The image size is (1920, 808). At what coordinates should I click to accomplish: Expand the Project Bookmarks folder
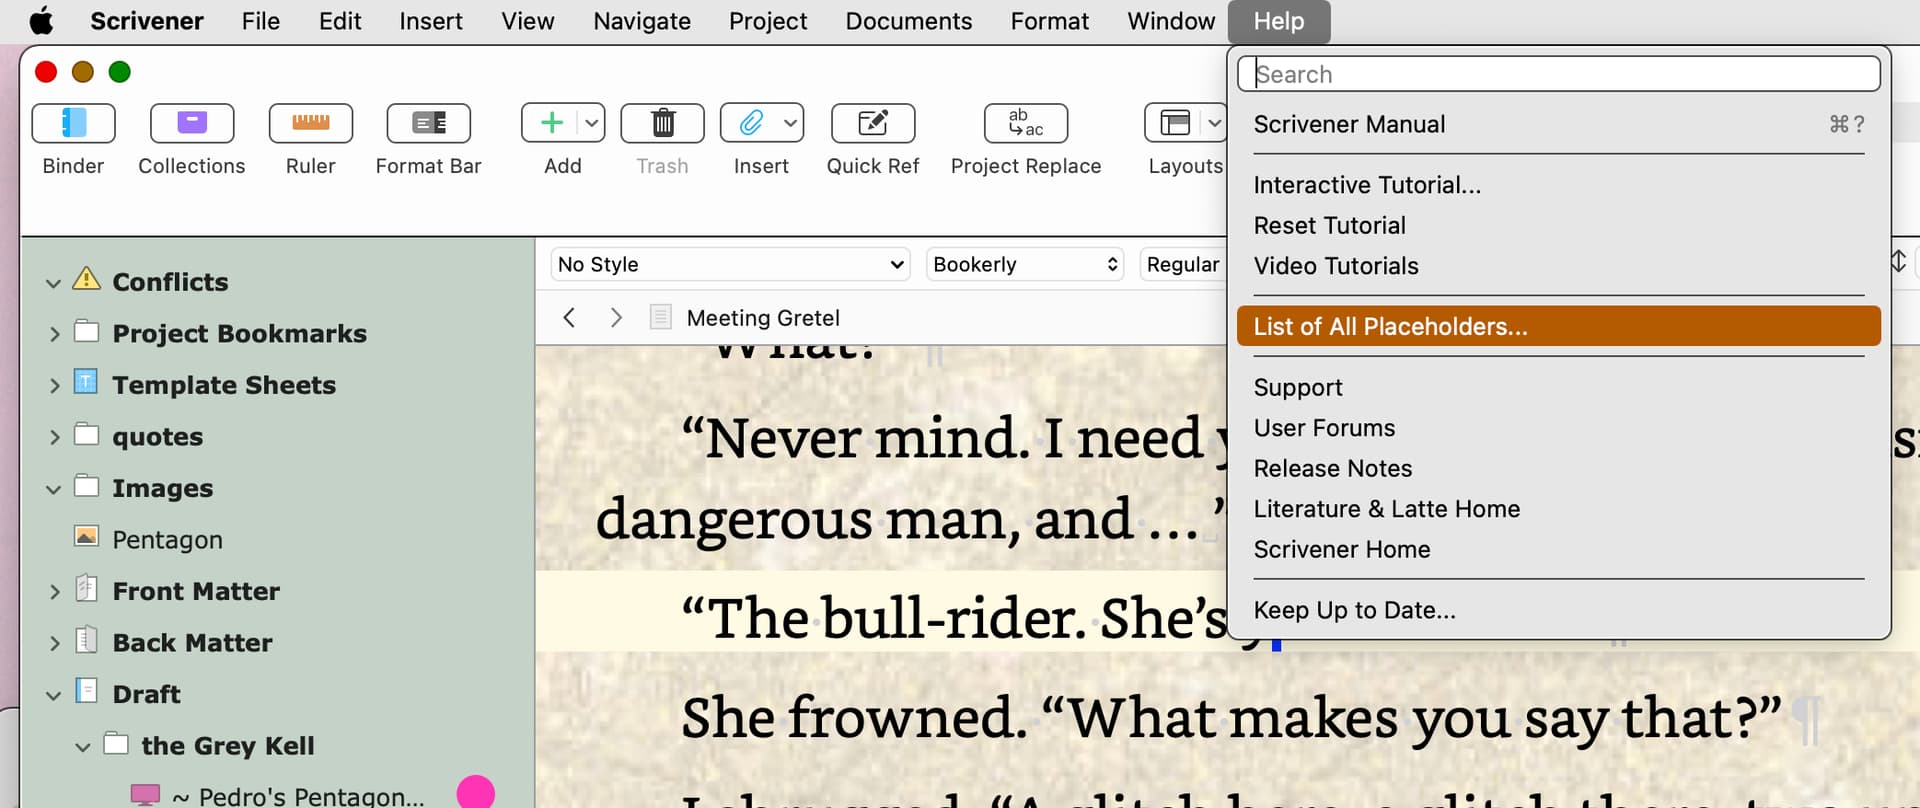(54, 334)
